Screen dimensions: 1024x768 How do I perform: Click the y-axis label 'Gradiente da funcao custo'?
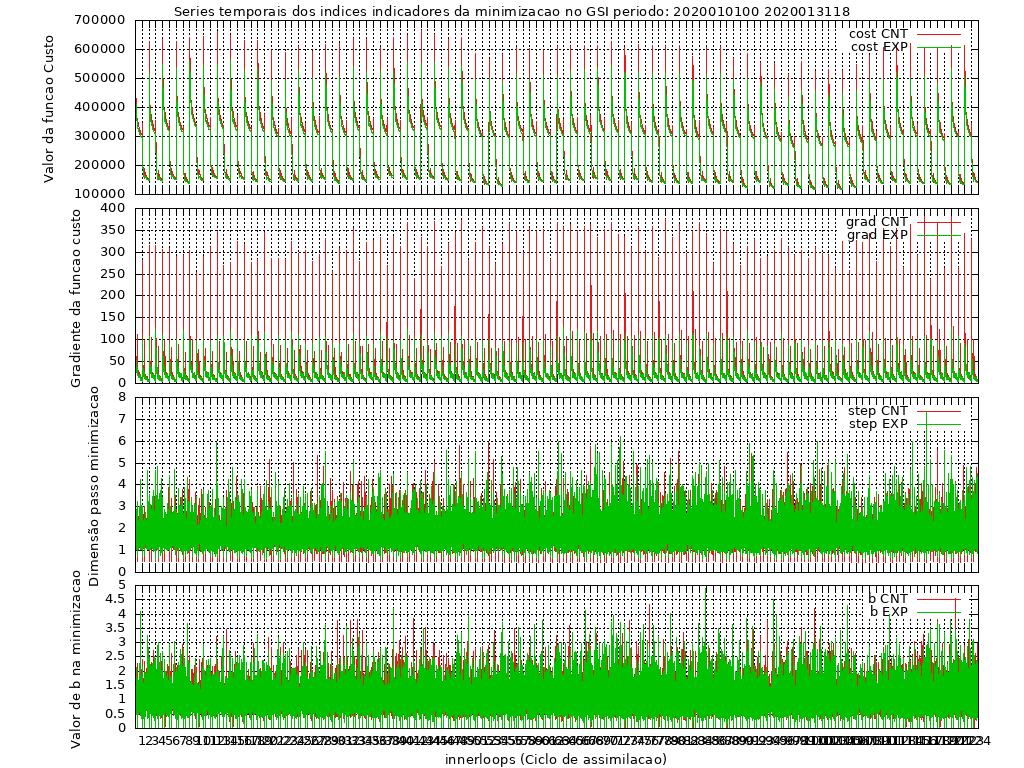click(77, 297)
